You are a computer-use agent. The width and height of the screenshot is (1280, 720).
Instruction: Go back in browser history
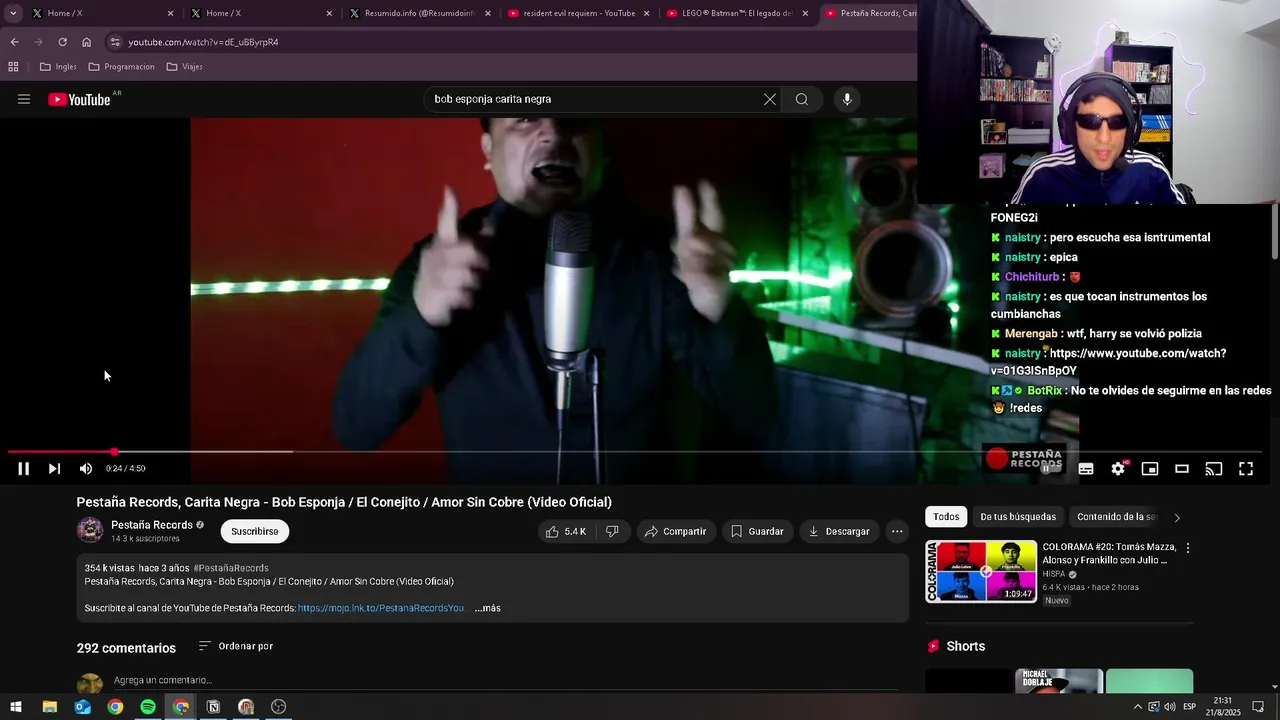point(14,42)
